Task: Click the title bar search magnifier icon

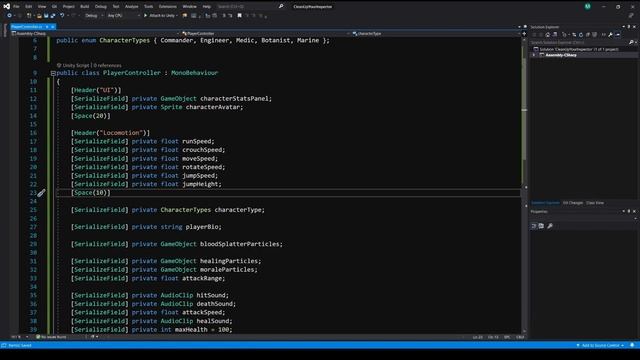Action: pos(281,7)
